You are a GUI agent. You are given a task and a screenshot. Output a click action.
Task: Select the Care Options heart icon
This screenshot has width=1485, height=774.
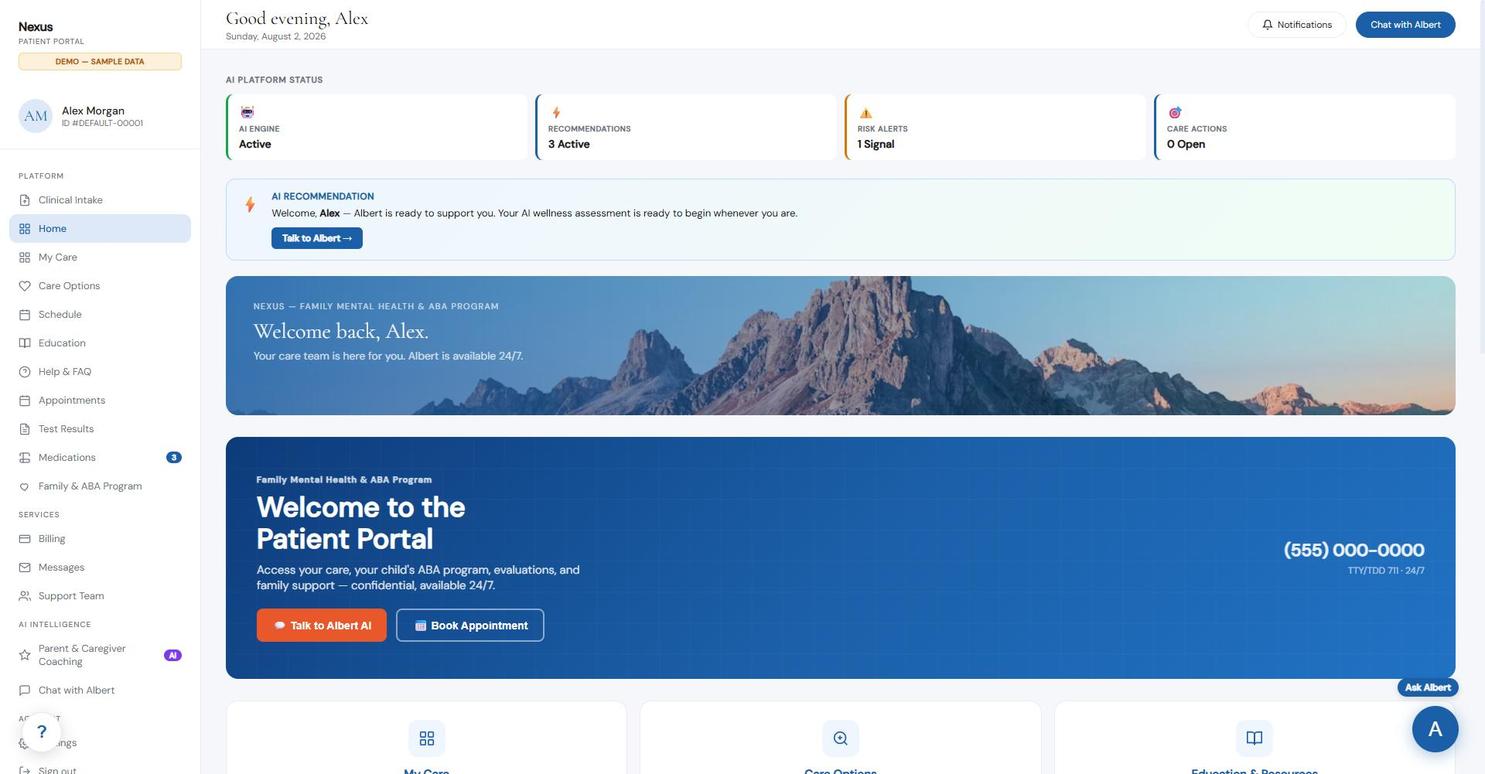pyautogui.click(x=25, y=286)
